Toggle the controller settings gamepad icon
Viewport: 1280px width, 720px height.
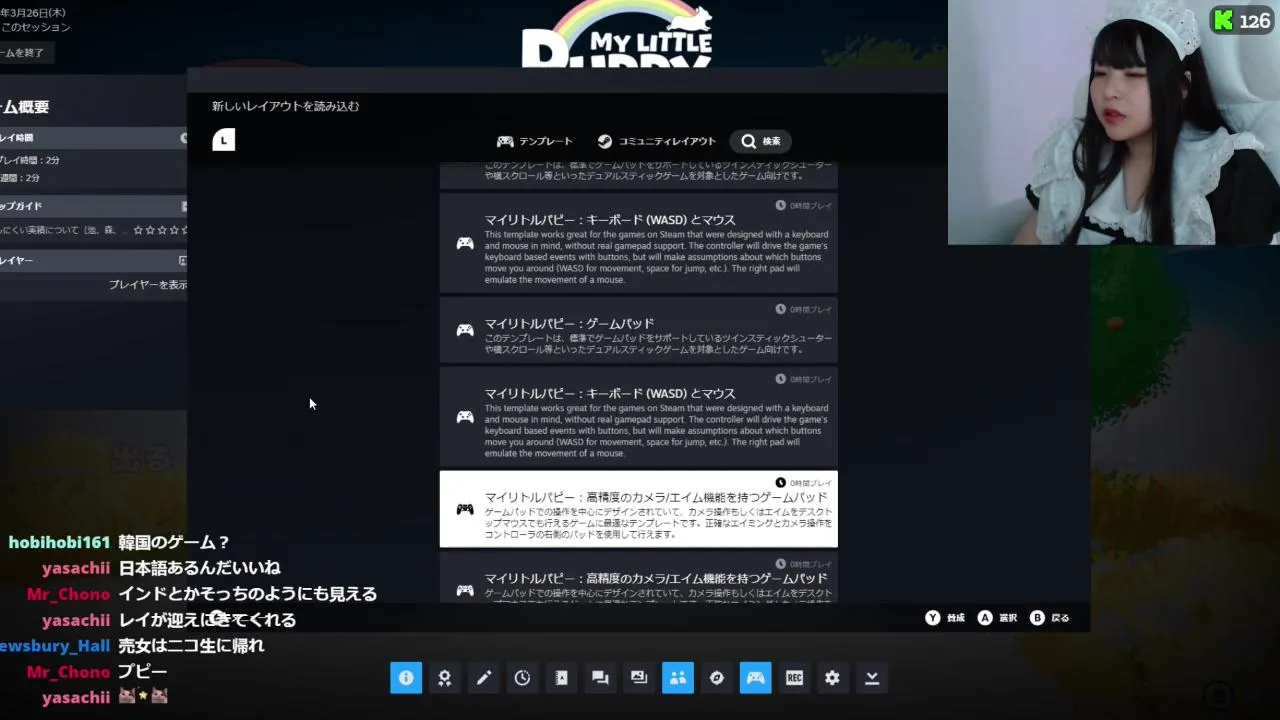[x=755, y=678]
